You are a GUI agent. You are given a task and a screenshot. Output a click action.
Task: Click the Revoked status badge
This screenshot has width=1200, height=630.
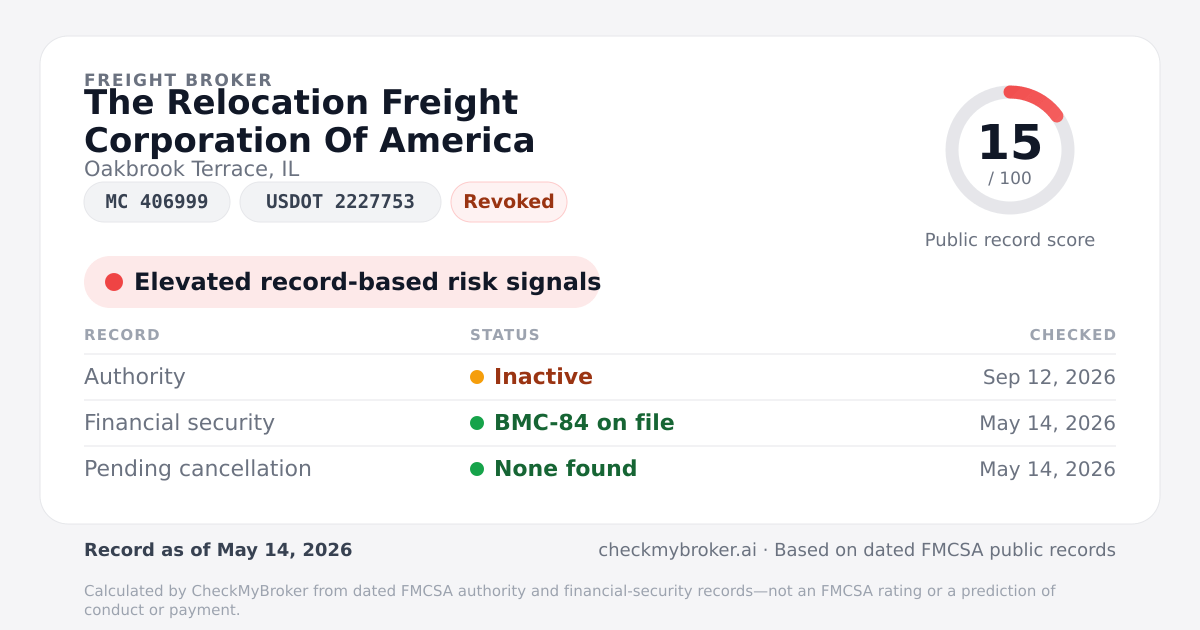pos(509,202)
